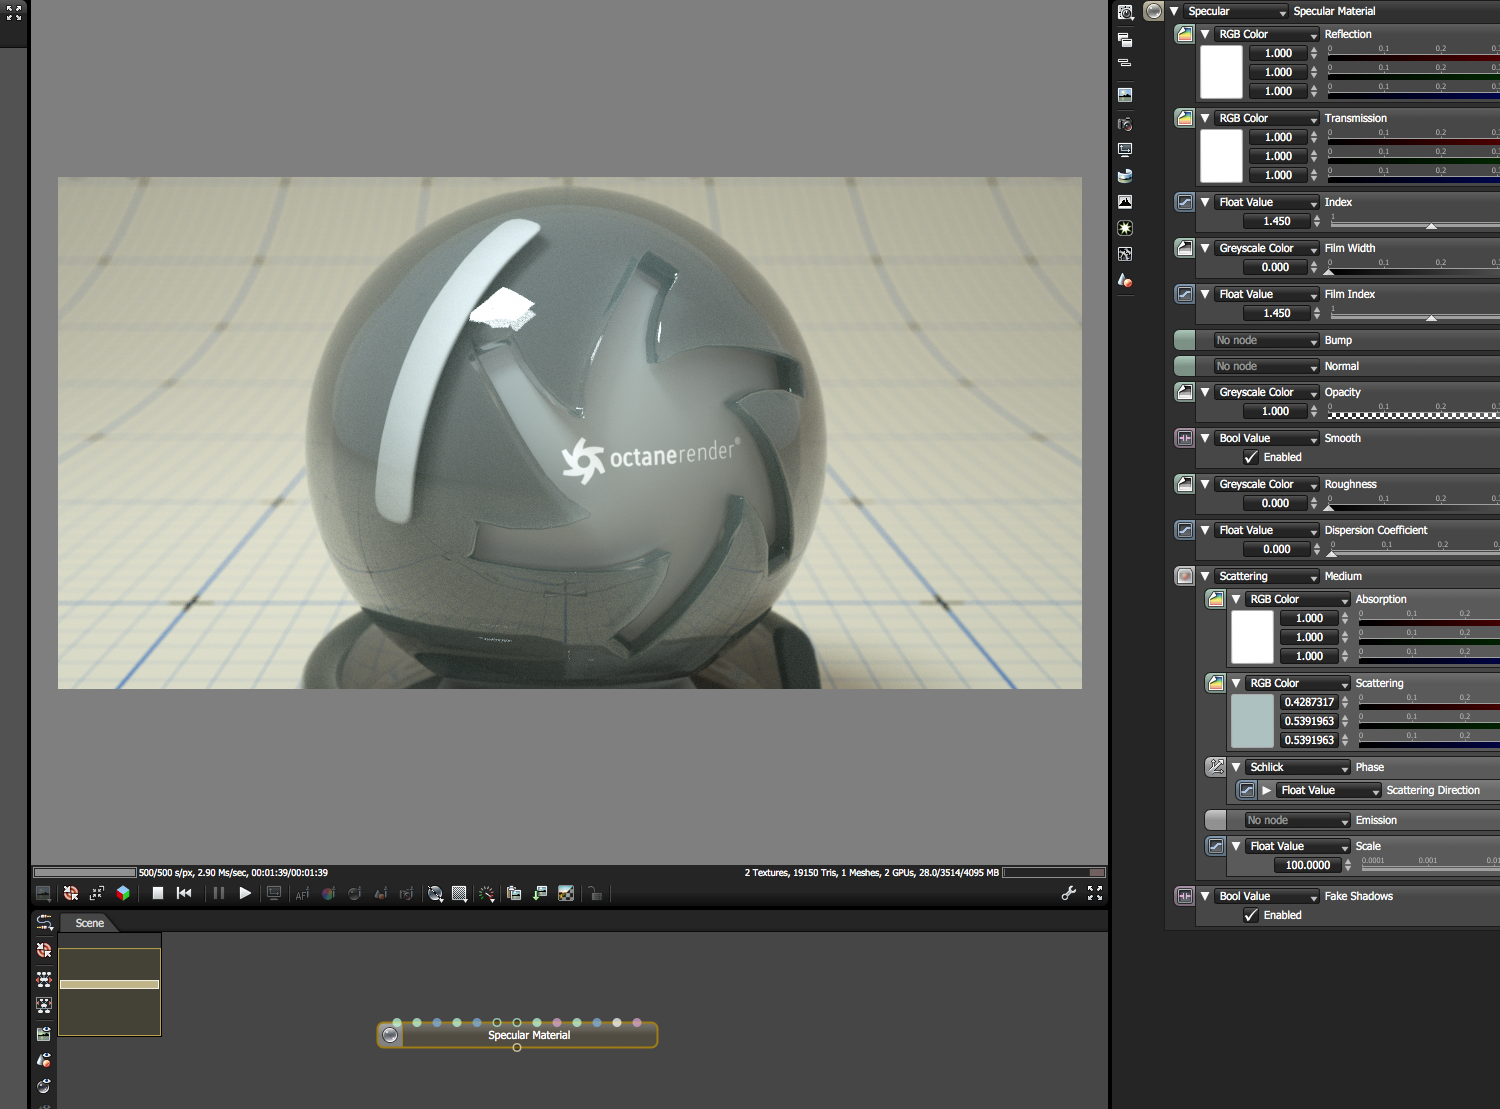
Task: Click the restart render rewind icon
Action: pos(184,893)
